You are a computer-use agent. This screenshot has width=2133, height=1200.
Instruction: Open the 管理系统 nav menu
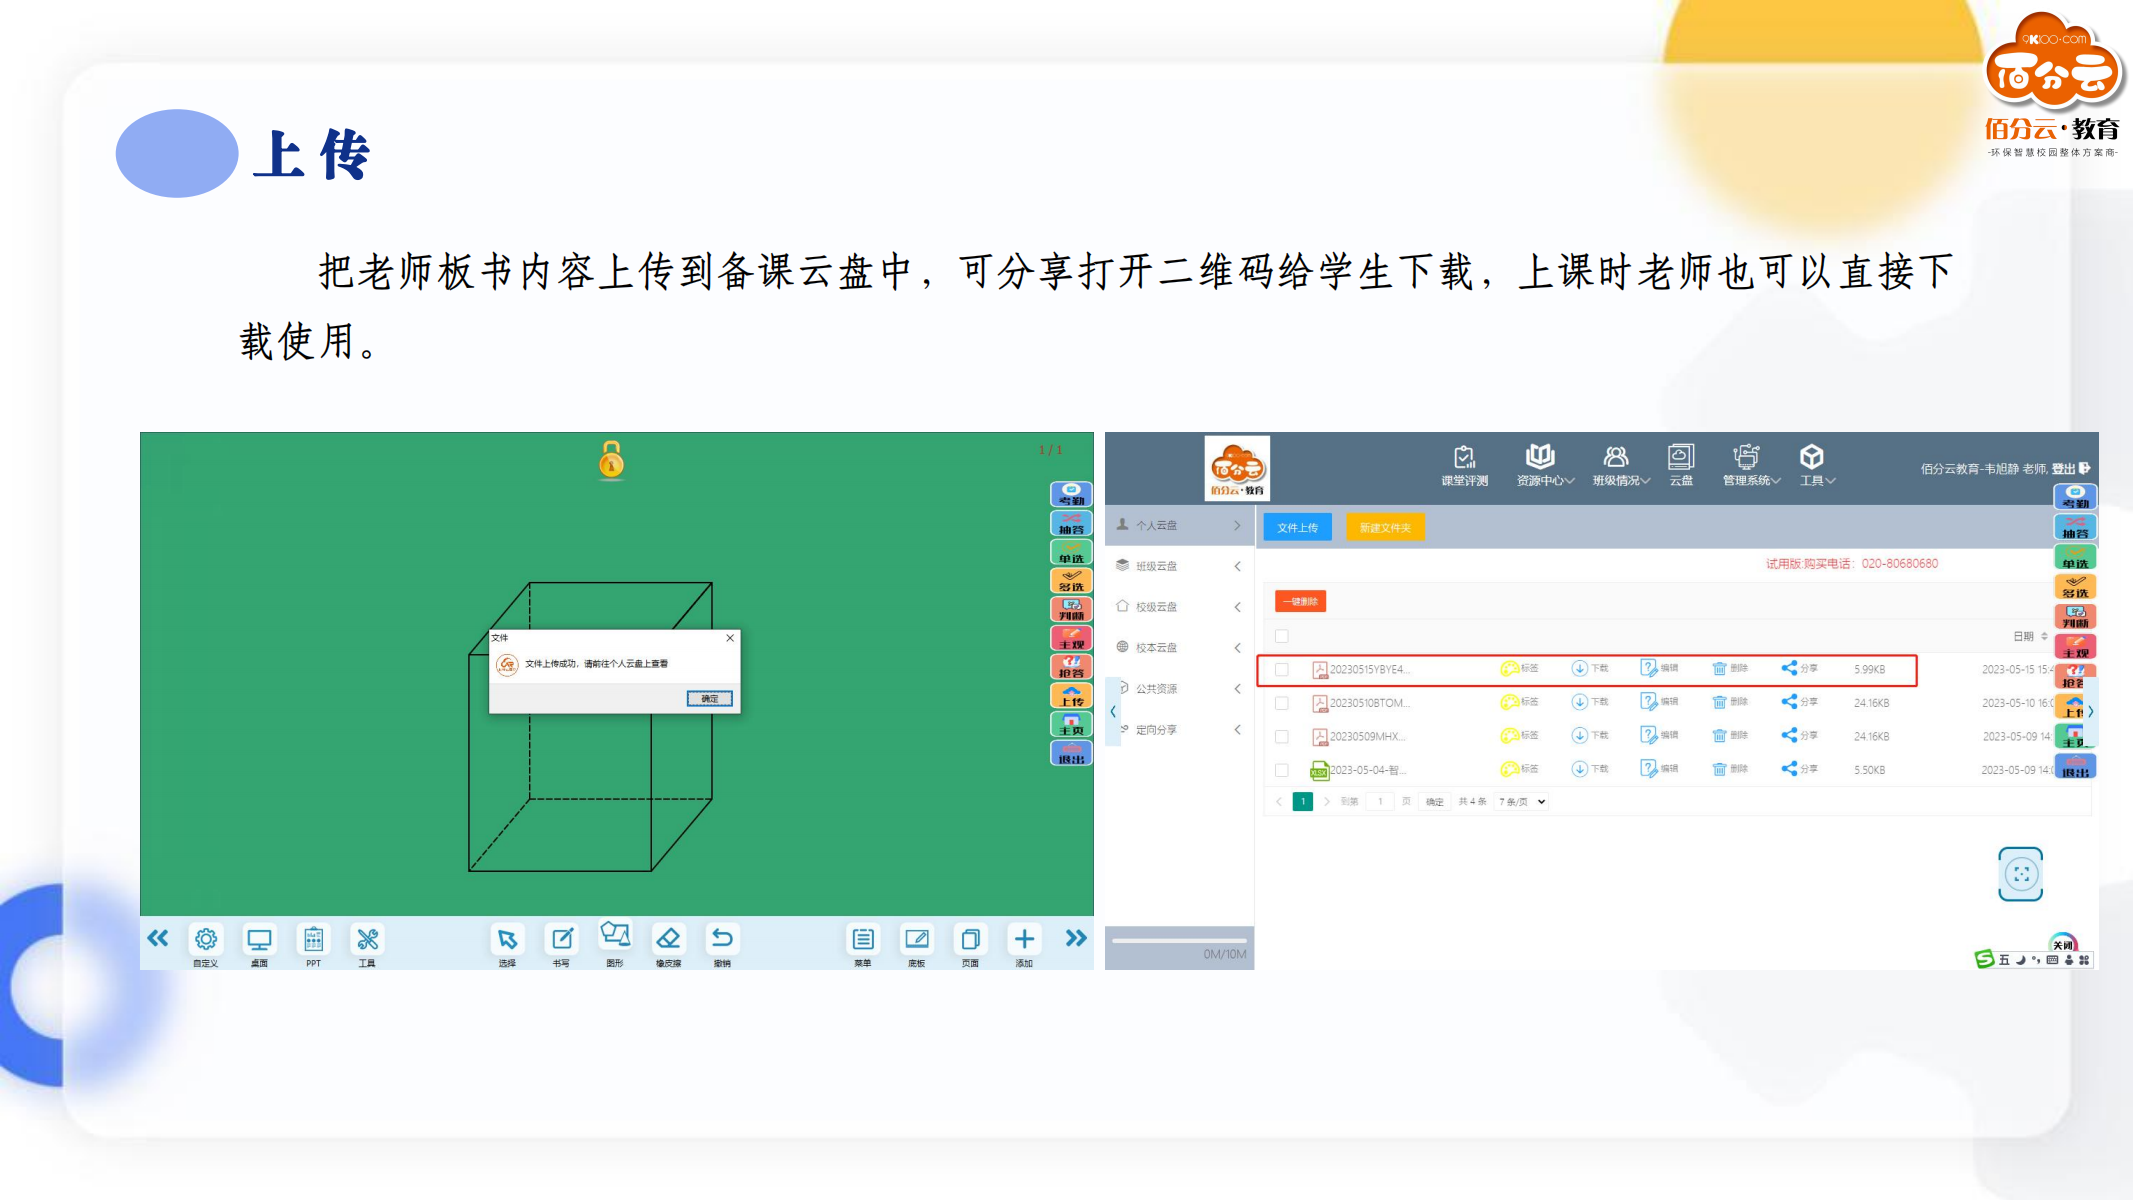(1751, 466)
